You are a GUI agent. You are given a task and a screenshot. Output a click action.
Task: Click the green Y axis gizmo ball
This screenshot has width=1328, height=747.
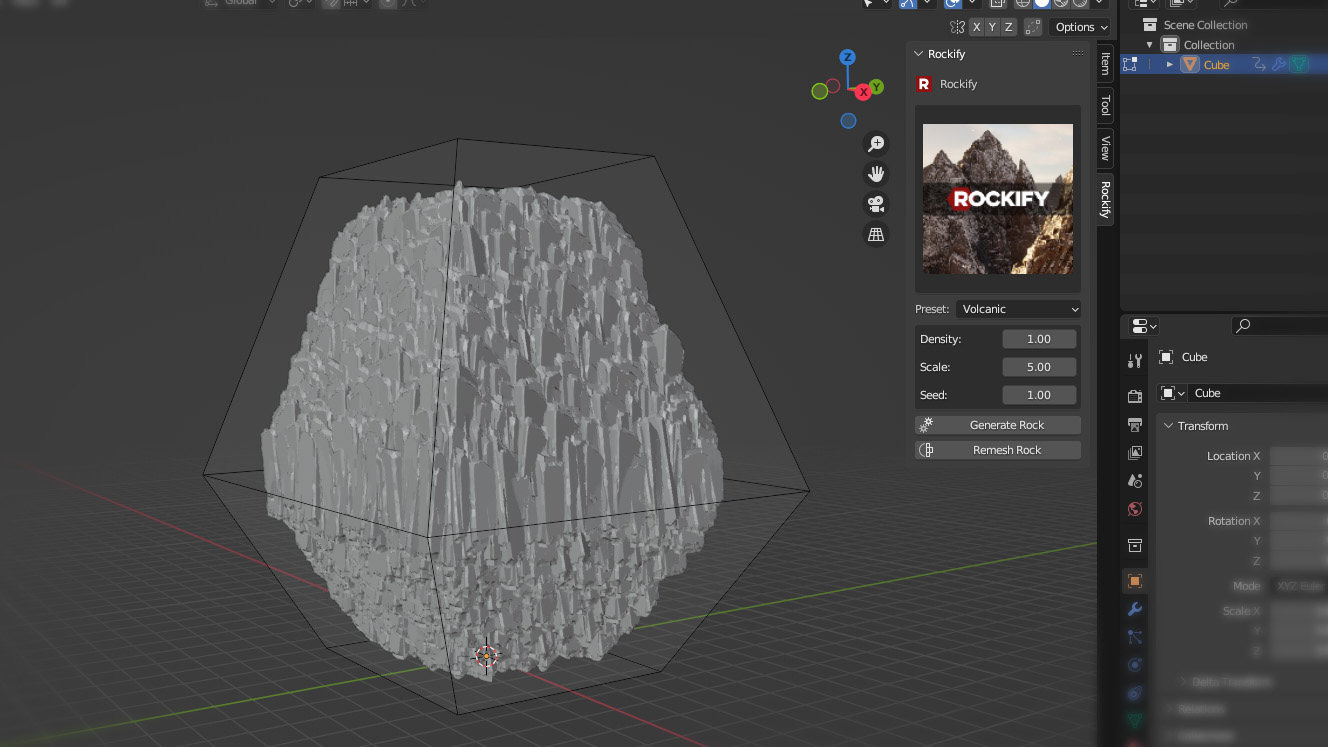876,87
